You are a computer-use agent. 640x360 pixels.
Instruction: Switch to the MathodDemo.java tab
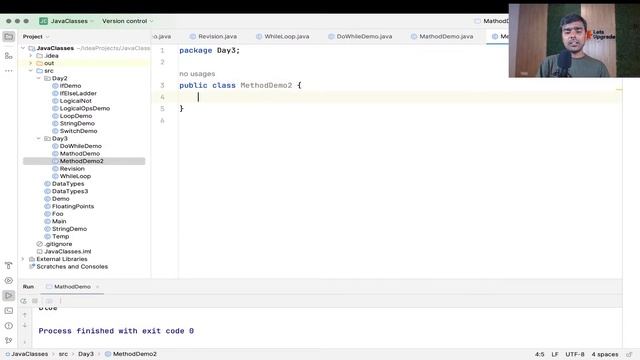442,36
